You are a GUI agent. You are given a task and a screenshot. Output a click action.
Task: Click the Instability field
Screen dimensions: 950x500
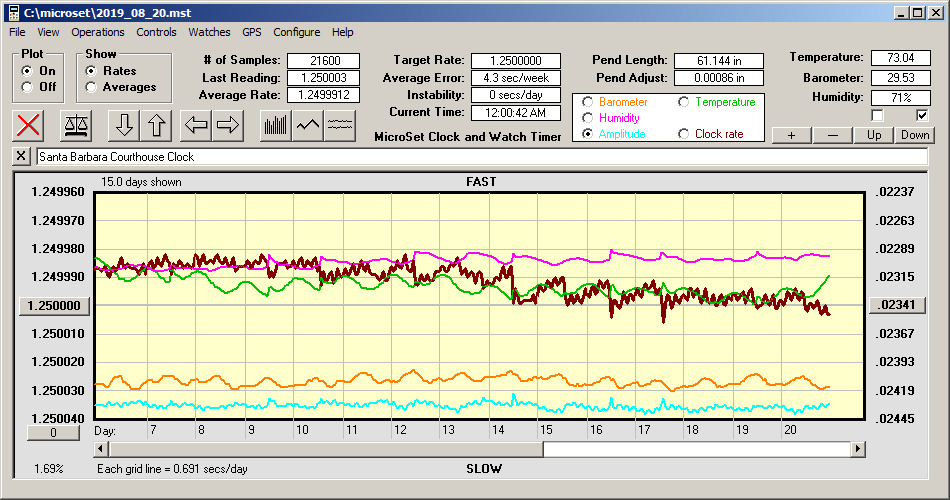point(516,95)
